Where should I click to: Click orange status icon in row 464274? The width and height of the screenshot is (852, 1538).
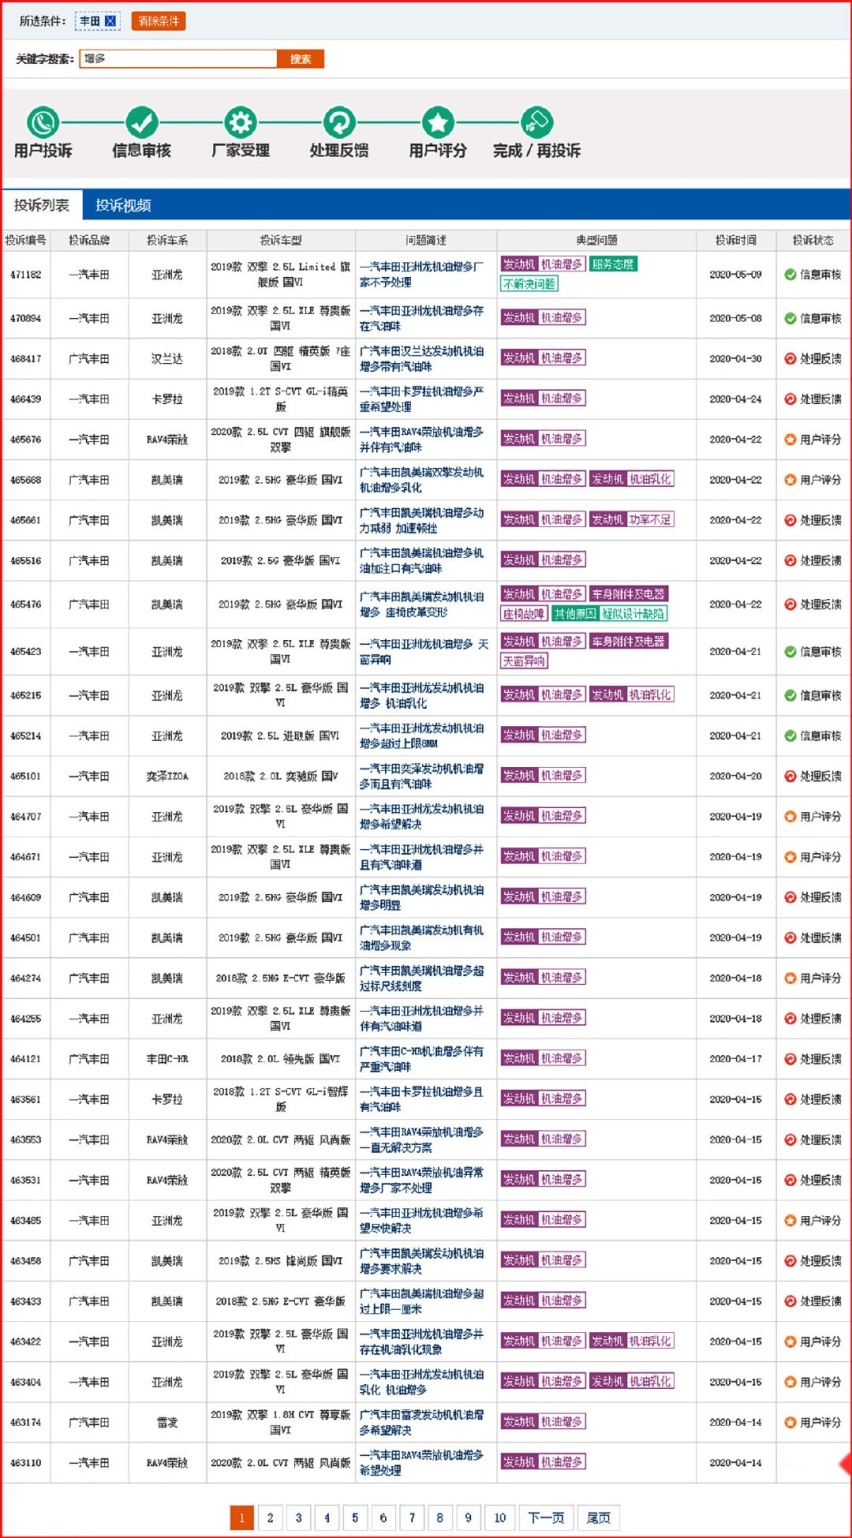pyautogui.click(x=790, y=978)
